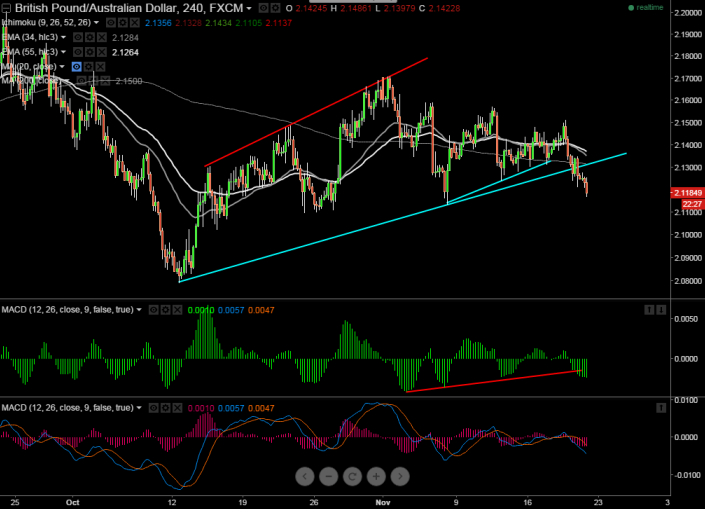The height and width of the screenshot is (509, 705).
Task: Click the Oct label on the time axis
Action: 72,502
